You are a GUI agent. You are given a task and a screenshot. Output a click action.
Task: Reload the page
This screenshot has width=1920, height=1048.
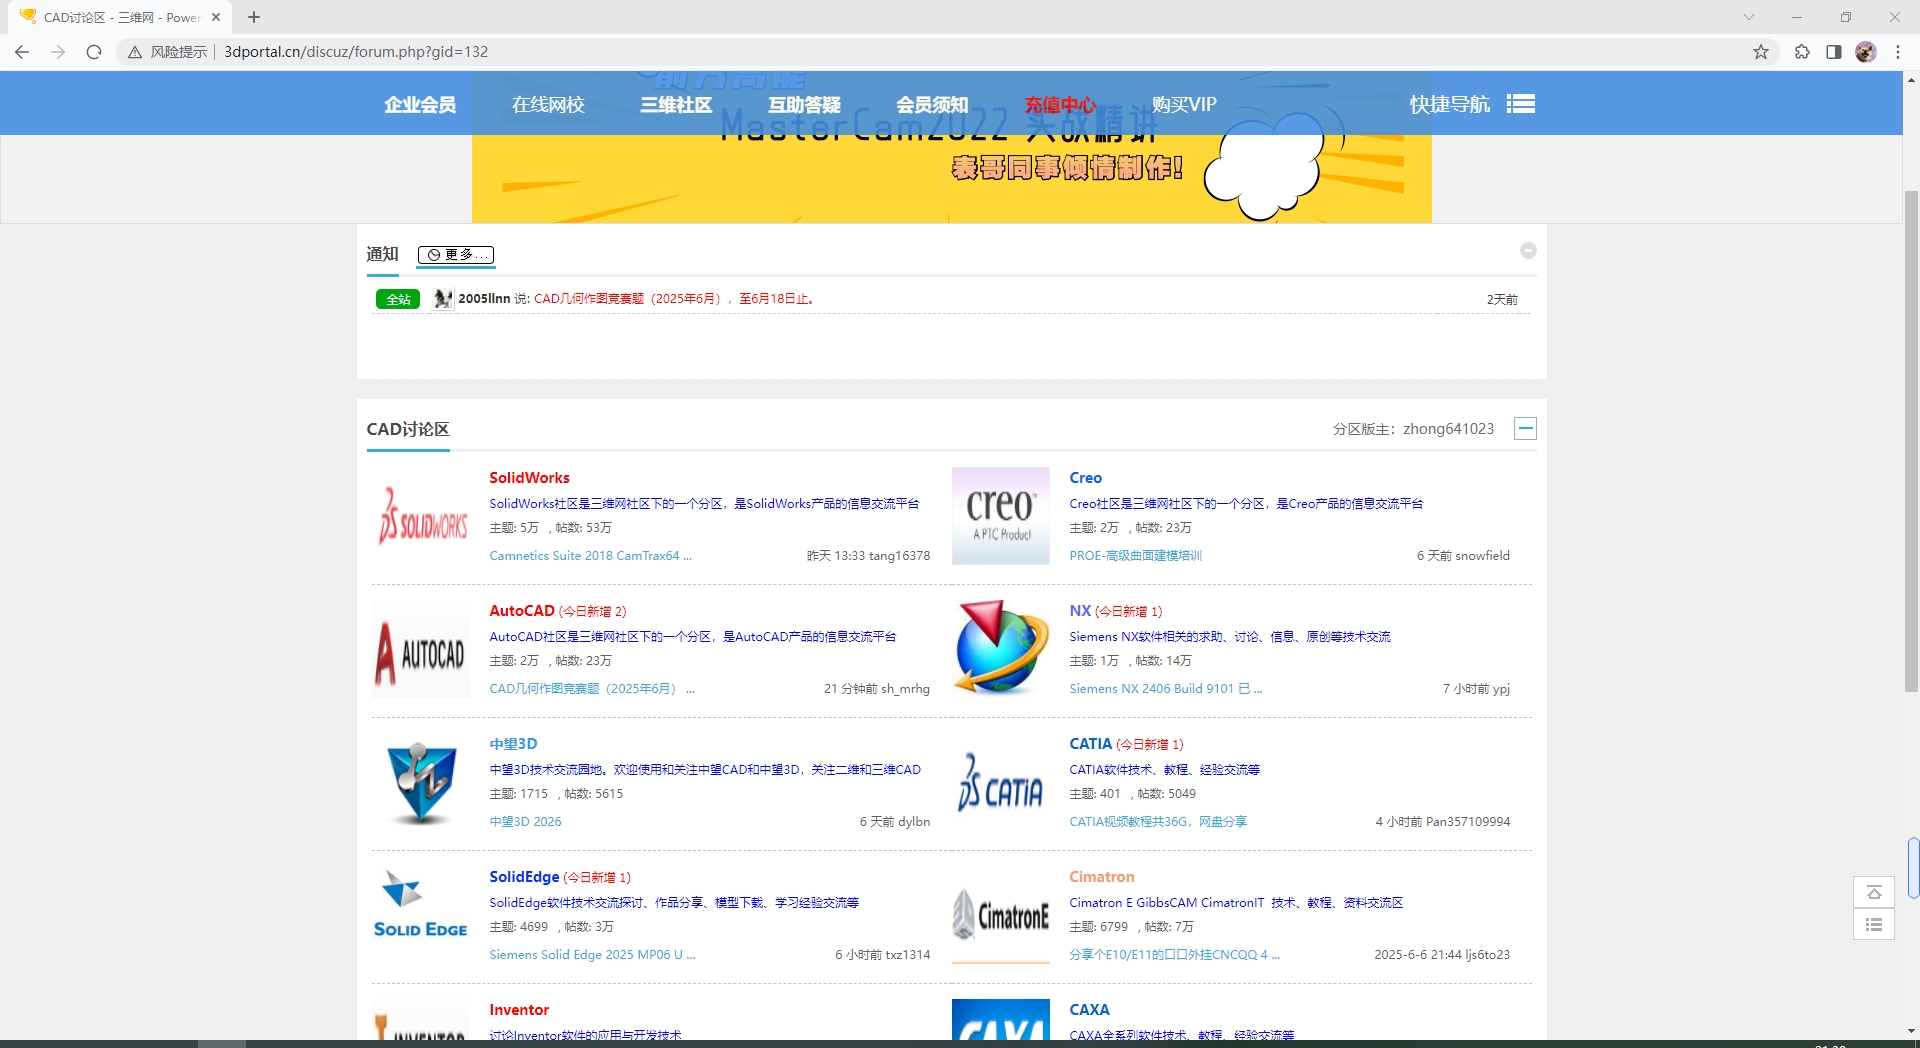[x=94, y=52]
